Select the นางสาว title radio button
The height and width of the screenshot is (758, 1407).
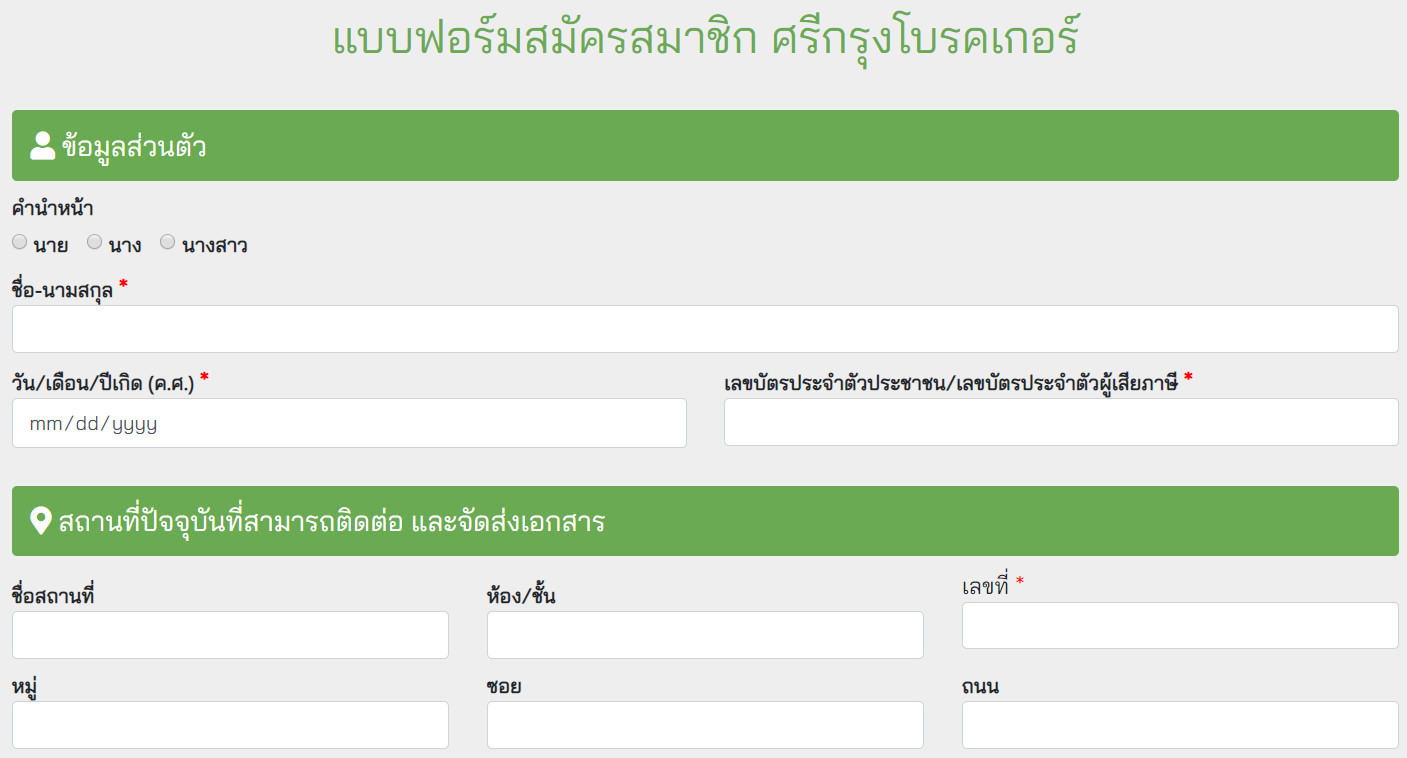[x=168, y=242]
